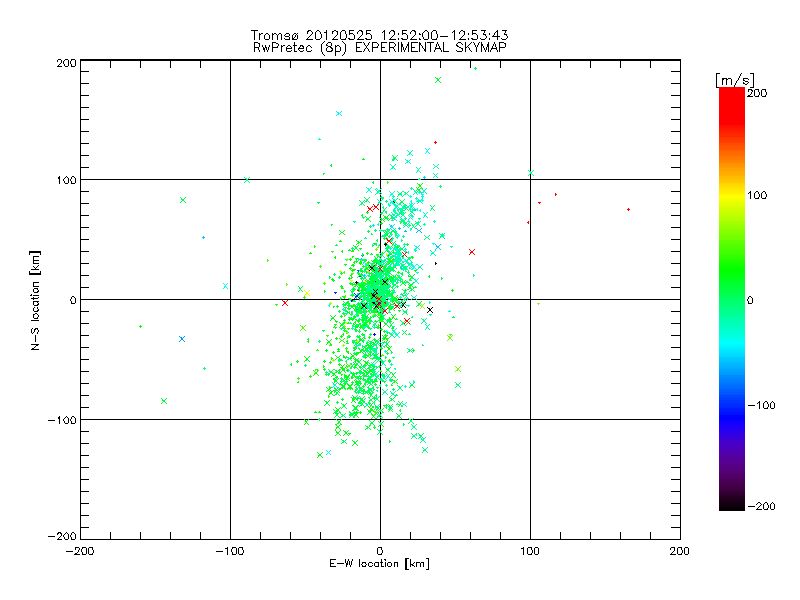Click colorbar tick label "0"
800x600 pixels.
[750, 300]
